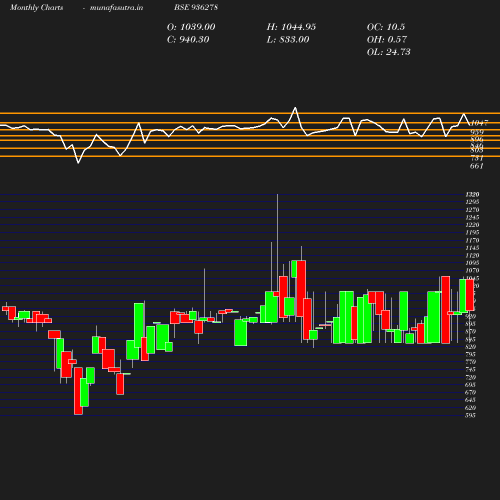Click the "OC: 10.5" reading
This screenshot has height=500, width=500.
tap(386, 27)
